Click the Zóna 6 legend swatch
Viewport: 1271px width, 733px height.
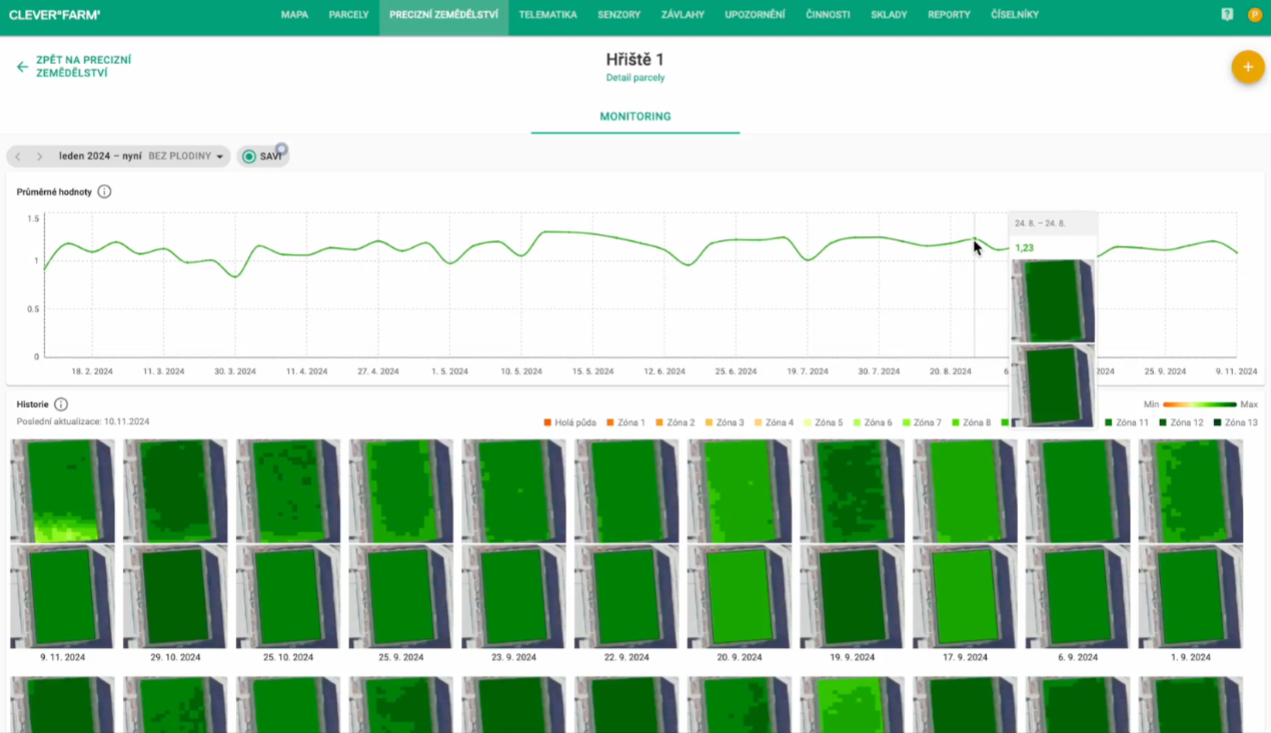857,423
